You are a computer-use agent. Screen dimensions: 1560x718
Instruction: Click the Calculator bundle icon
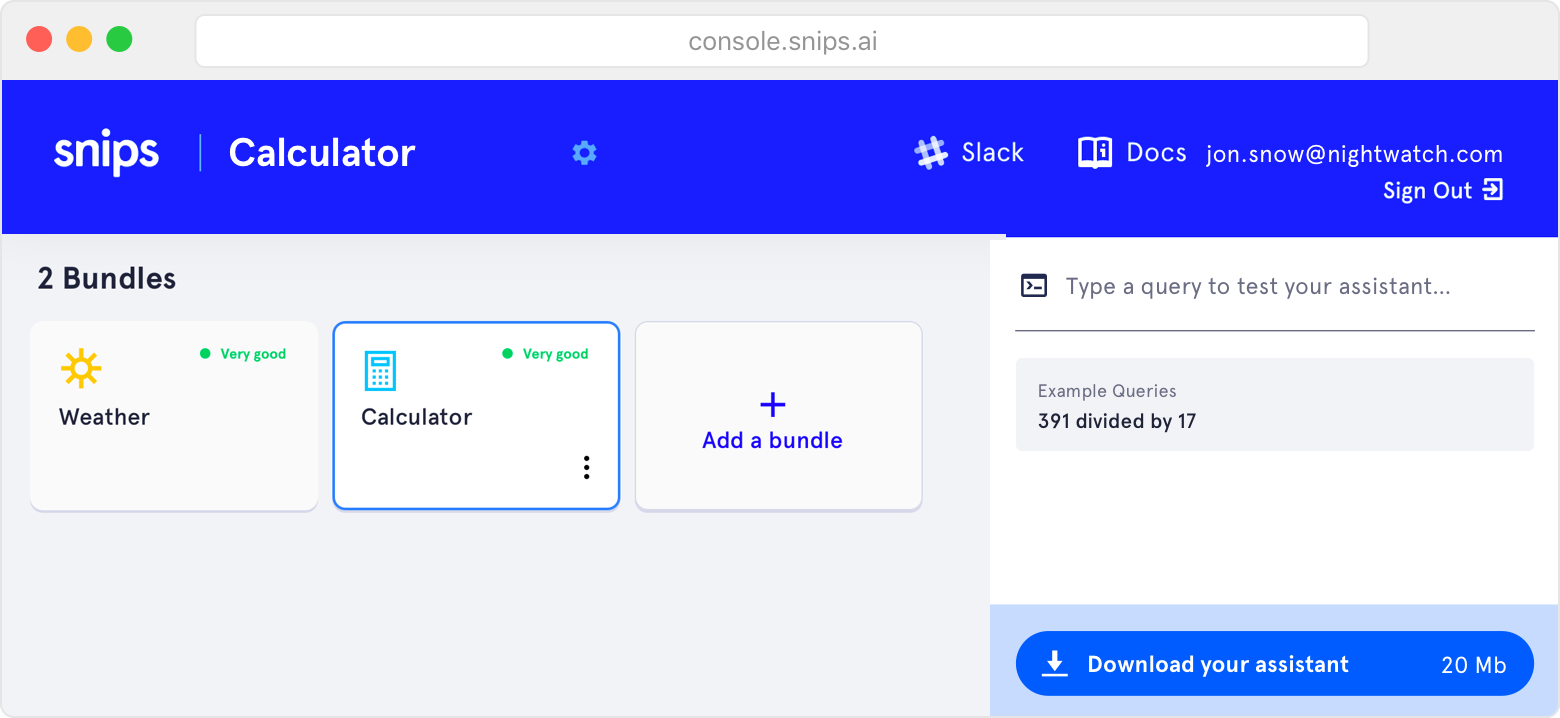point(380,371)
